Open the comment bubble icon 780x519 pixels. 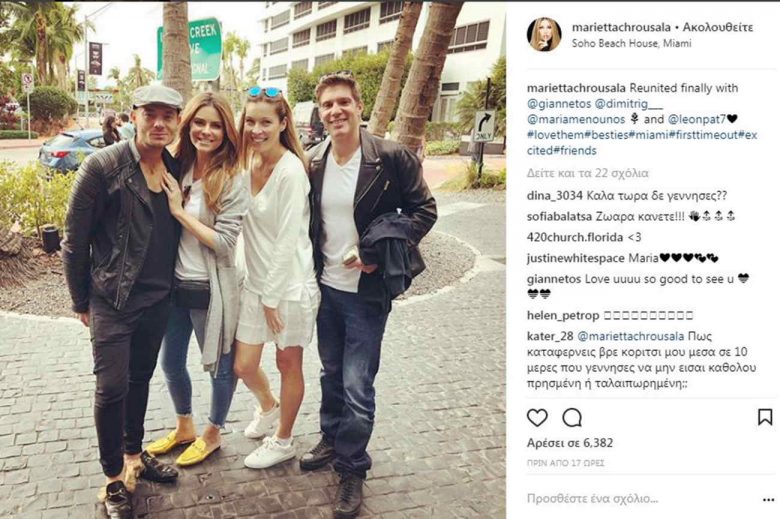(x=572, y=417)
